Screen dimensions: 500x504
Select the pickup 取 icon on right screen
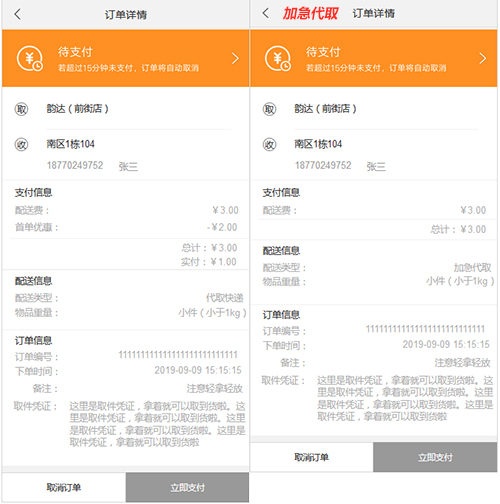269,109
